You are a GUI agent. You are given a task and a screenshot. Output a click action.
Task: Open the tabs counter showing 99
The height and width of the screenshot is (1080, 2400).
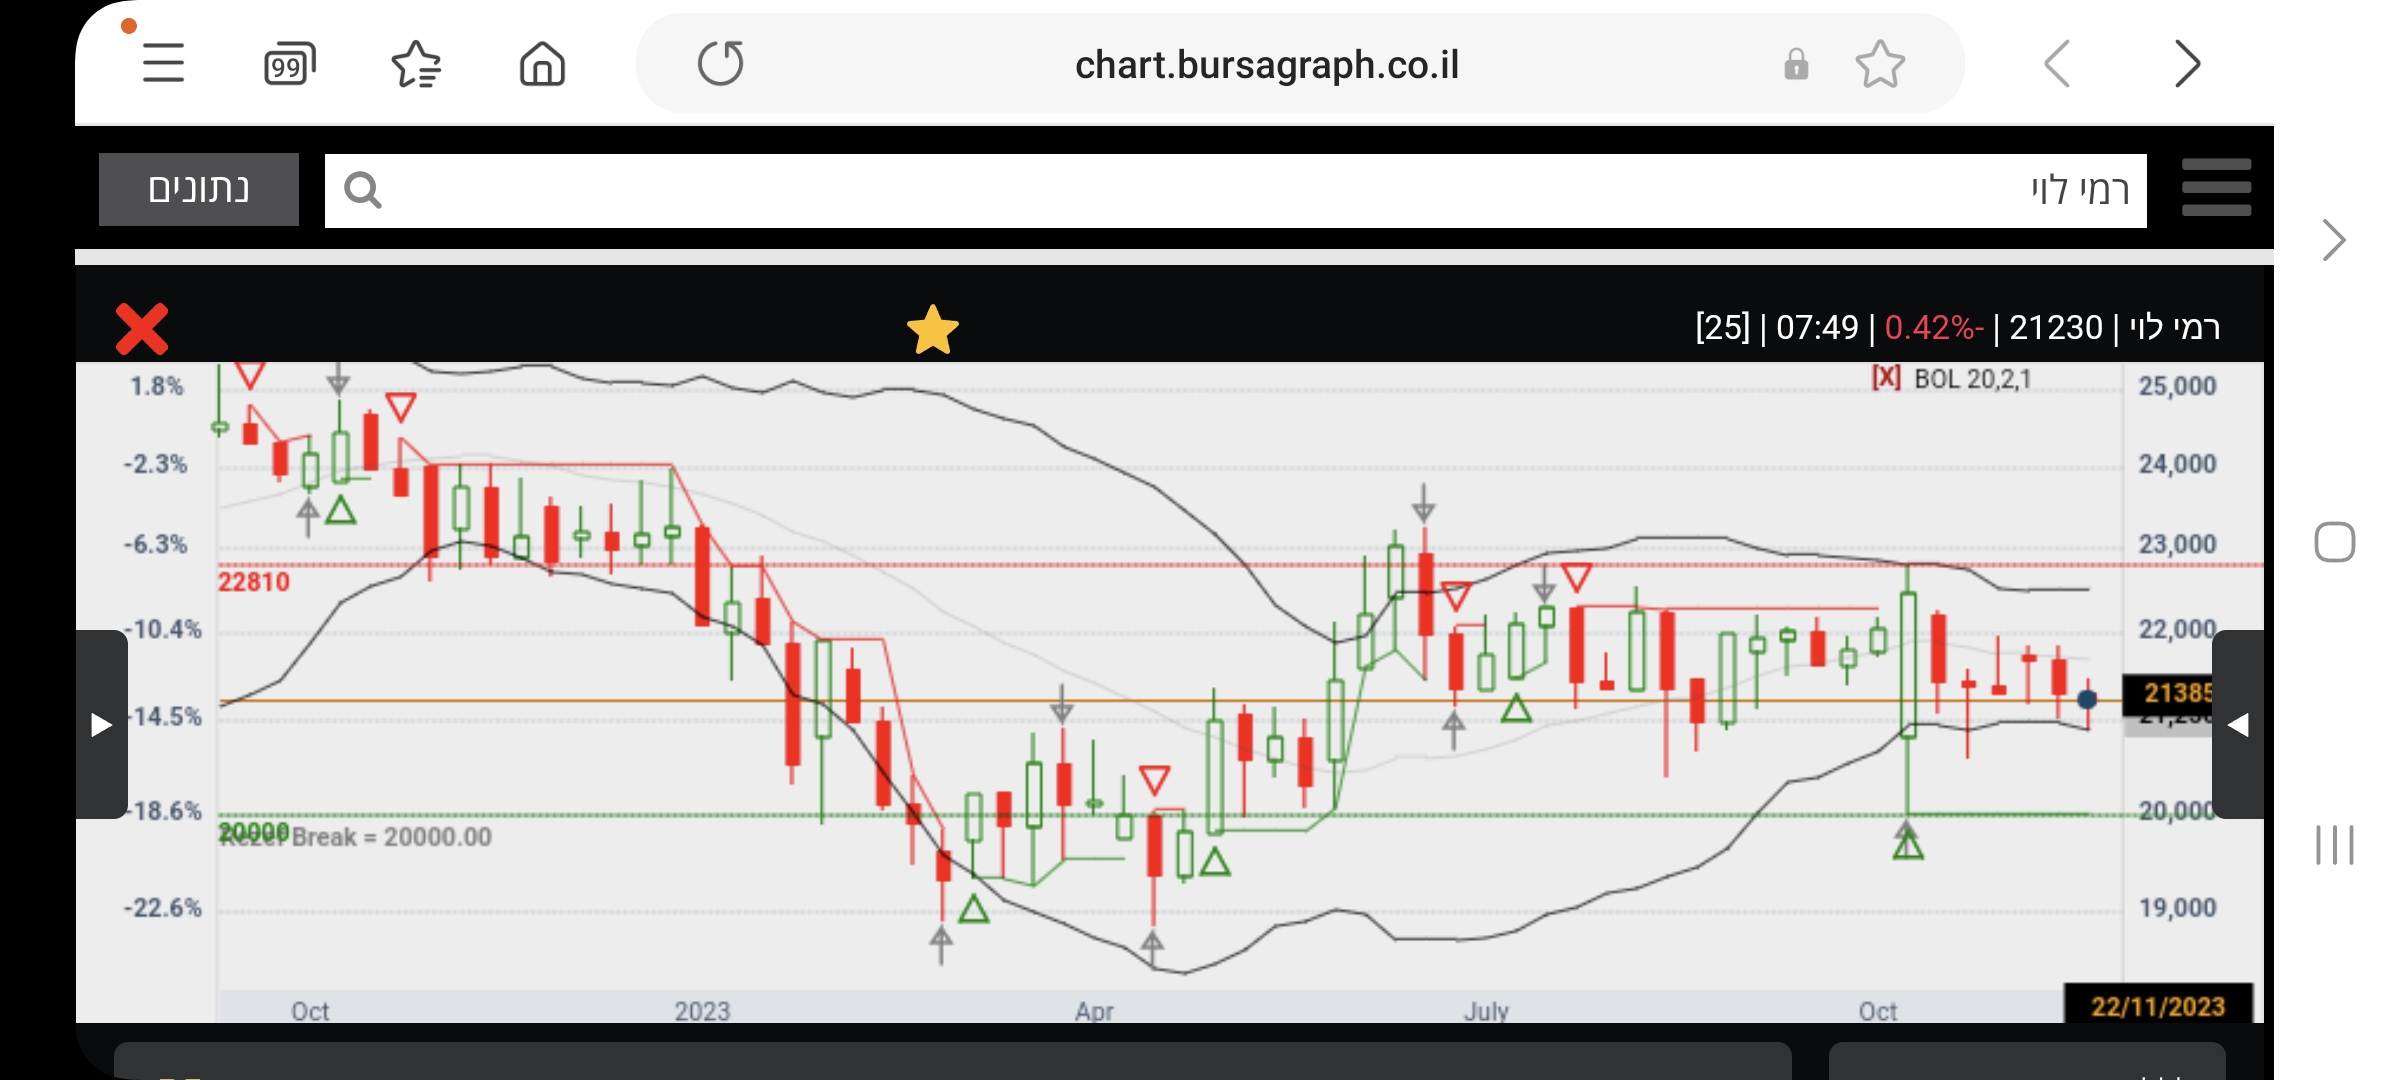coord(289,64)
